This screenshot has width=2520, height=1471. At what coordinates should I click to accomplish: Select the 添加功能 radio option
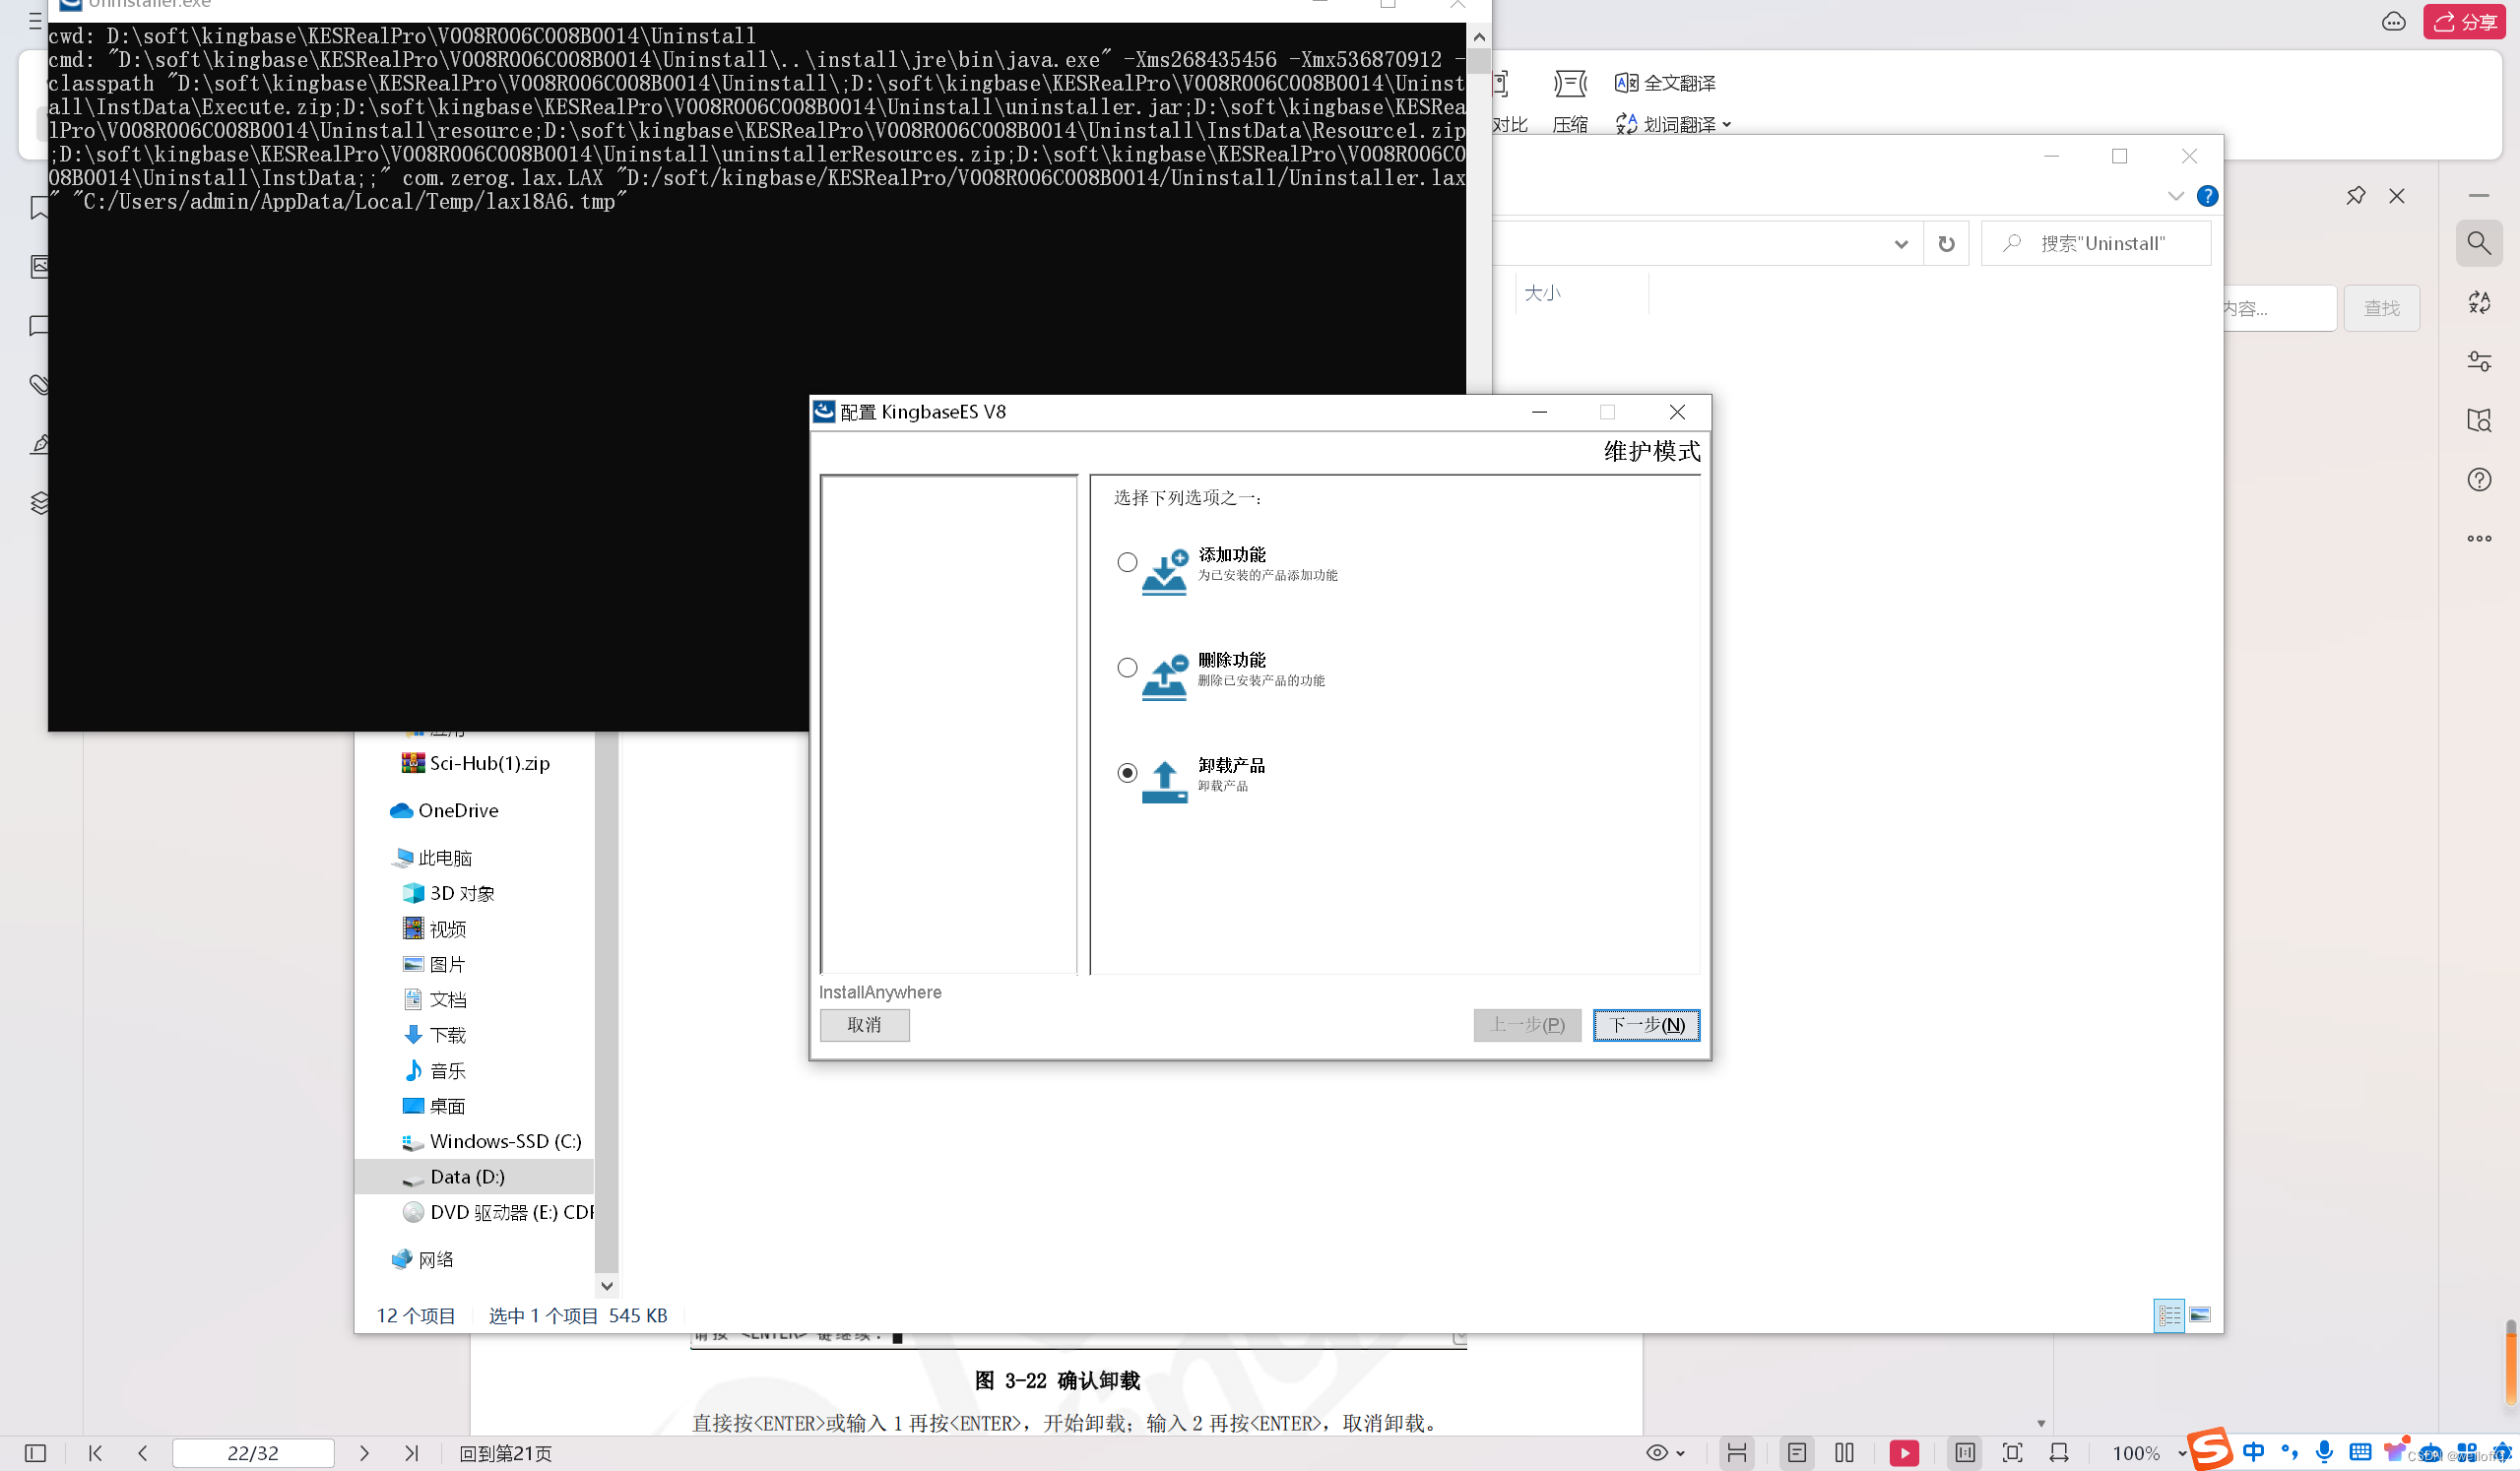coord(1127,562)
